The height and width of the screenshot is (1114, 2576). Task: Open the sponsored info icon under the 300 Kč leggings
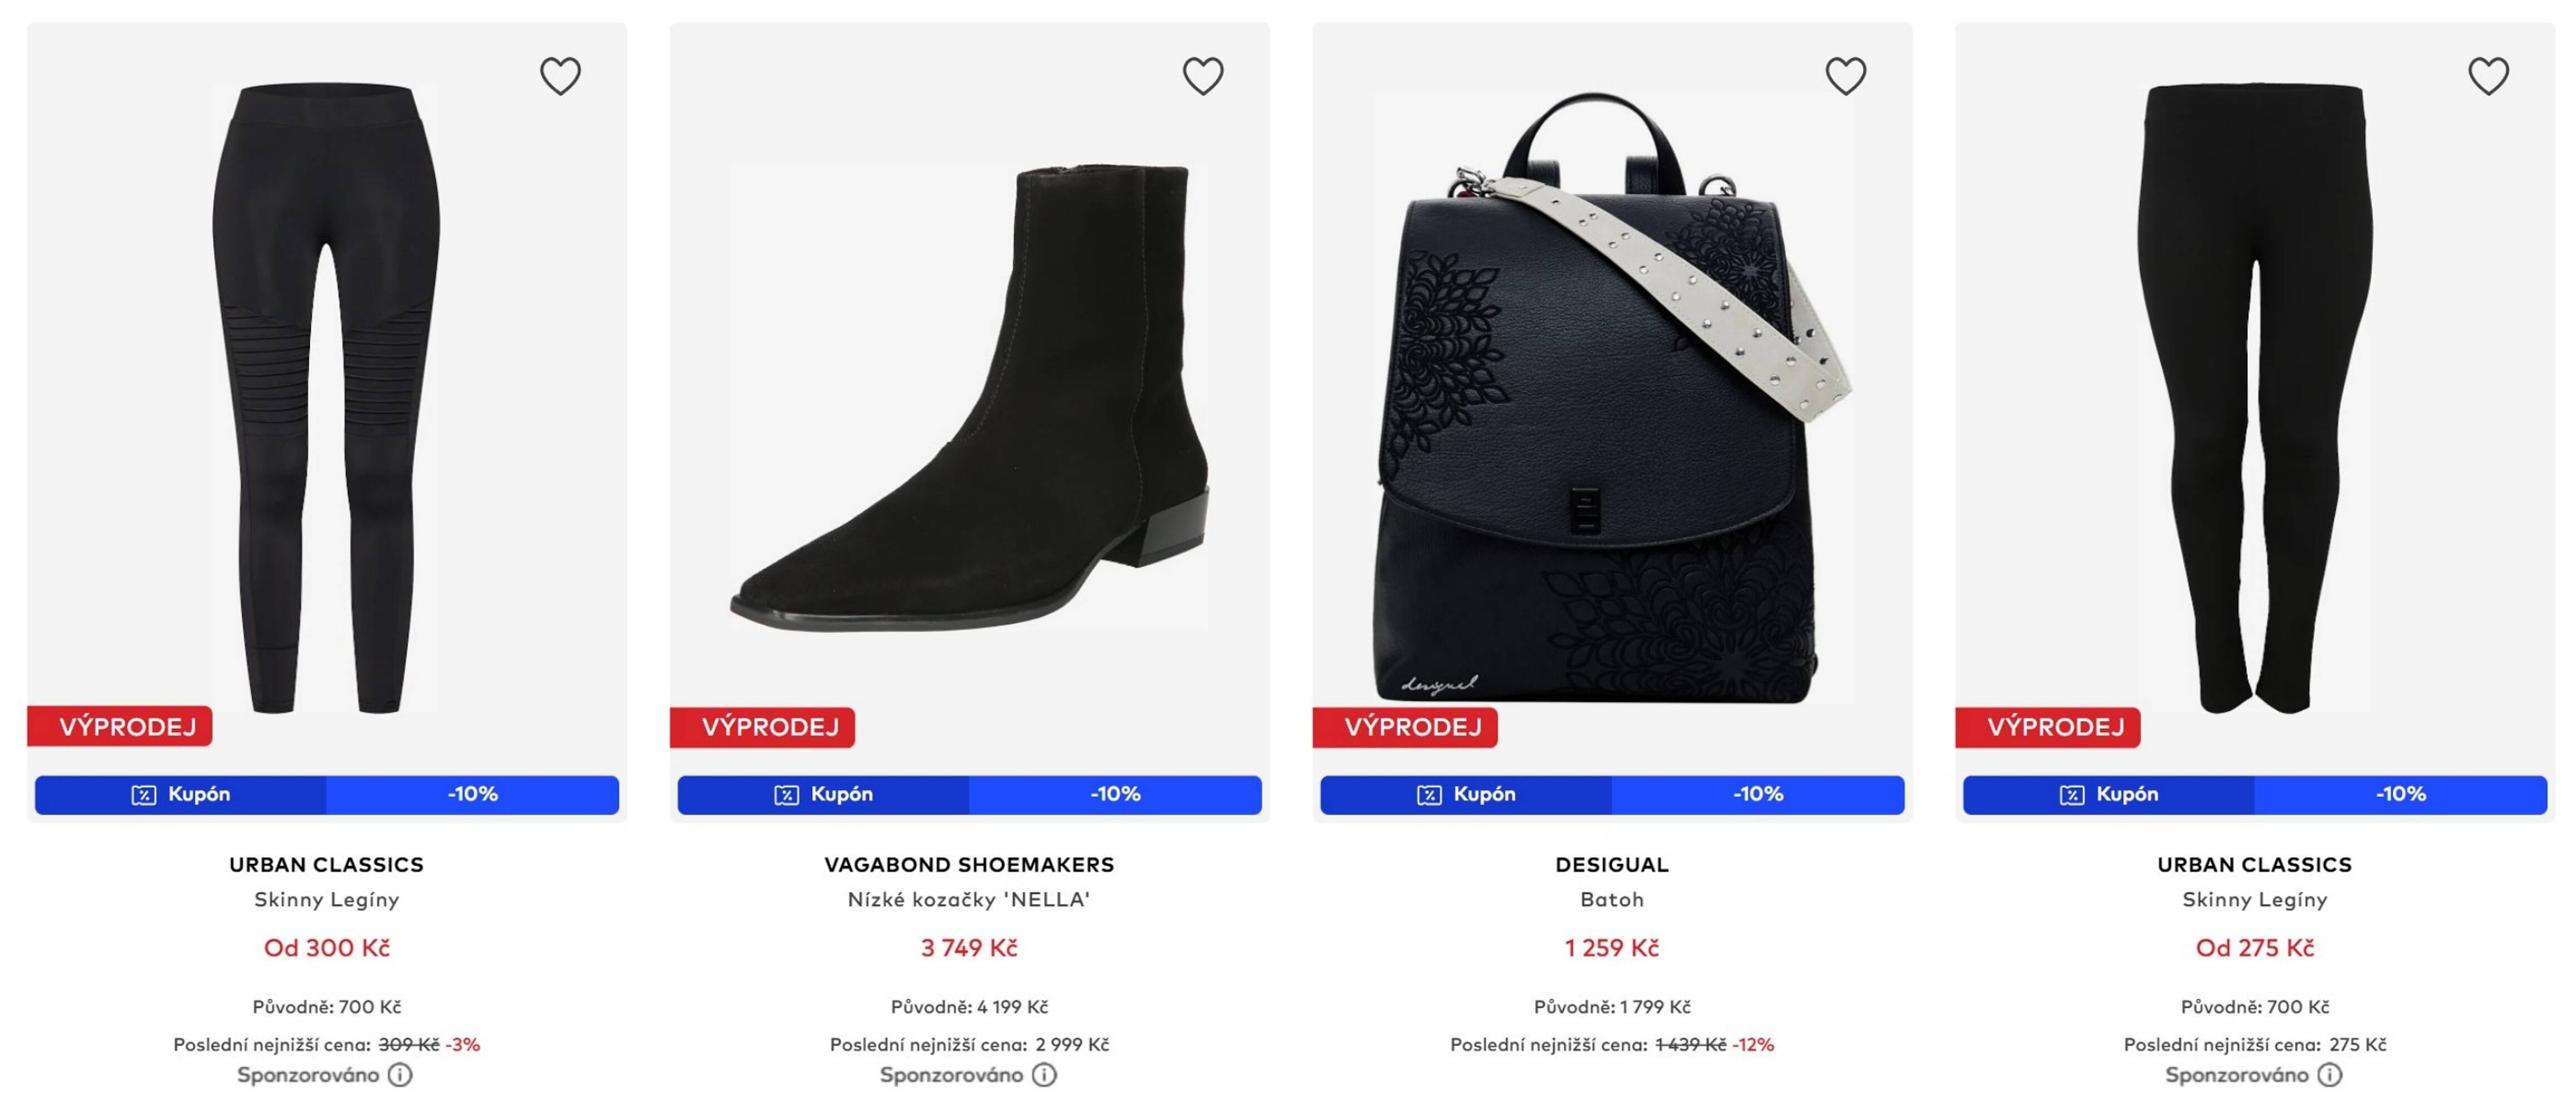[x=400, y=1075]
